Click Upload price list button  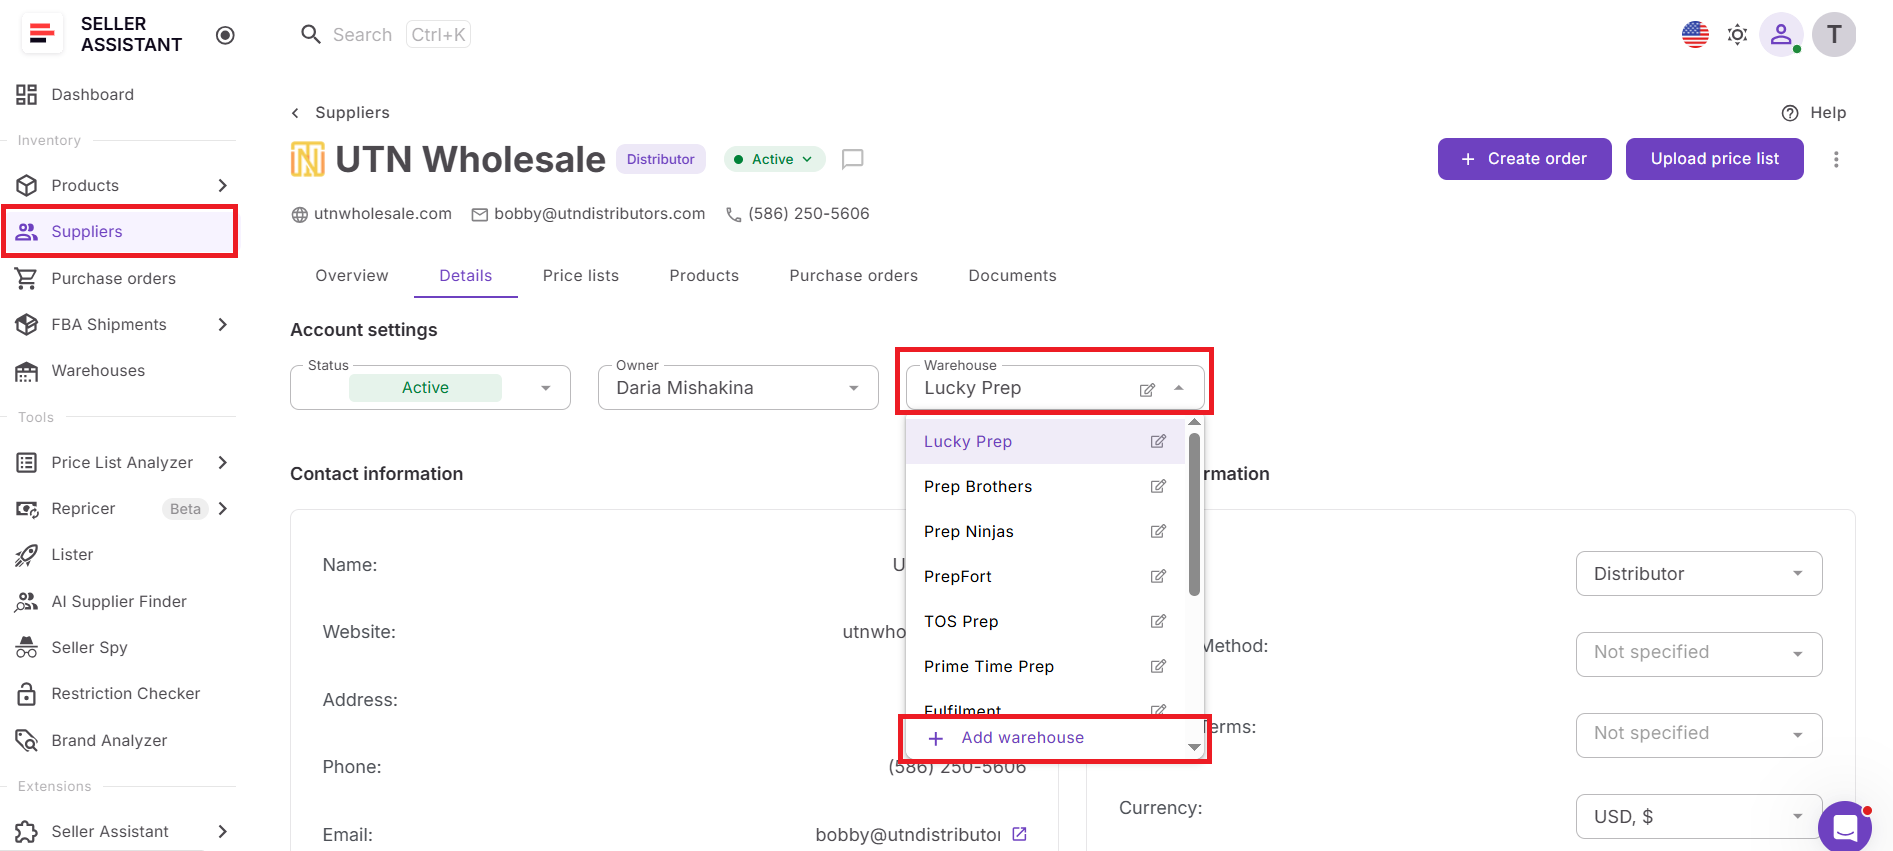pyautogui.click(x=1714, y=159)
